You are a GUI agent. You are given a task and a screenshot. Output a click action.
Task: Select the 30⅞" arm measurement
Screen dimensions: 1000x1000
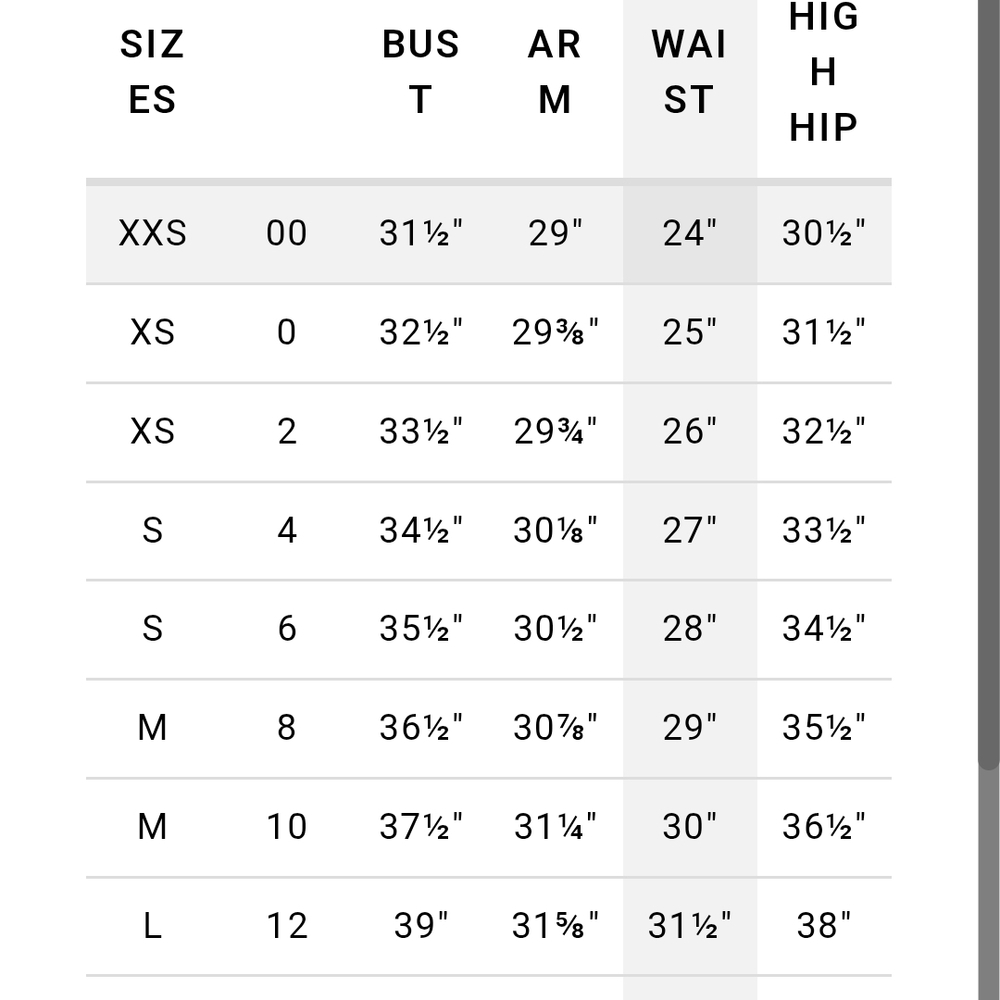tap(555, 728)
